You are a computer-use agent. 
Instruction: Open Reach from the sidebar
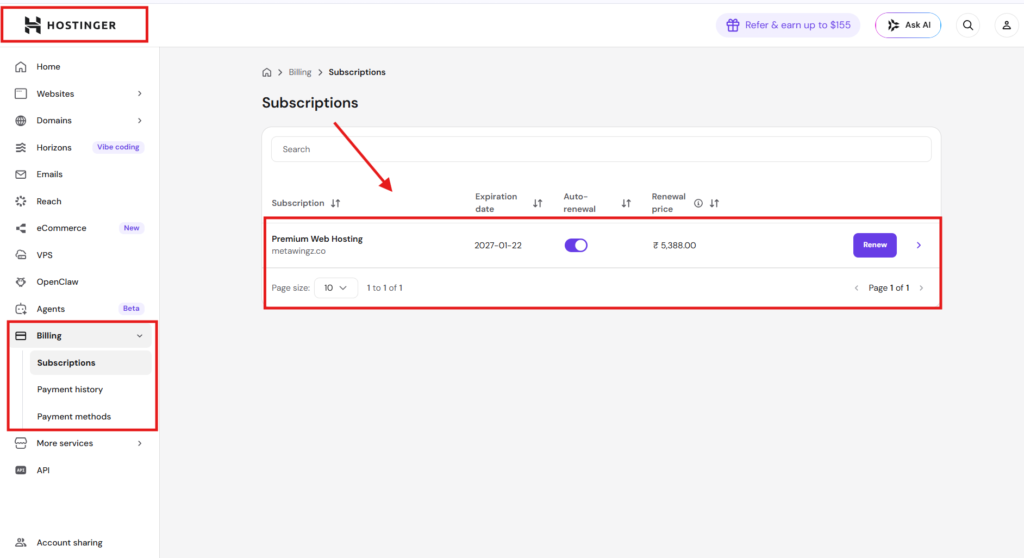pos(49,201)
